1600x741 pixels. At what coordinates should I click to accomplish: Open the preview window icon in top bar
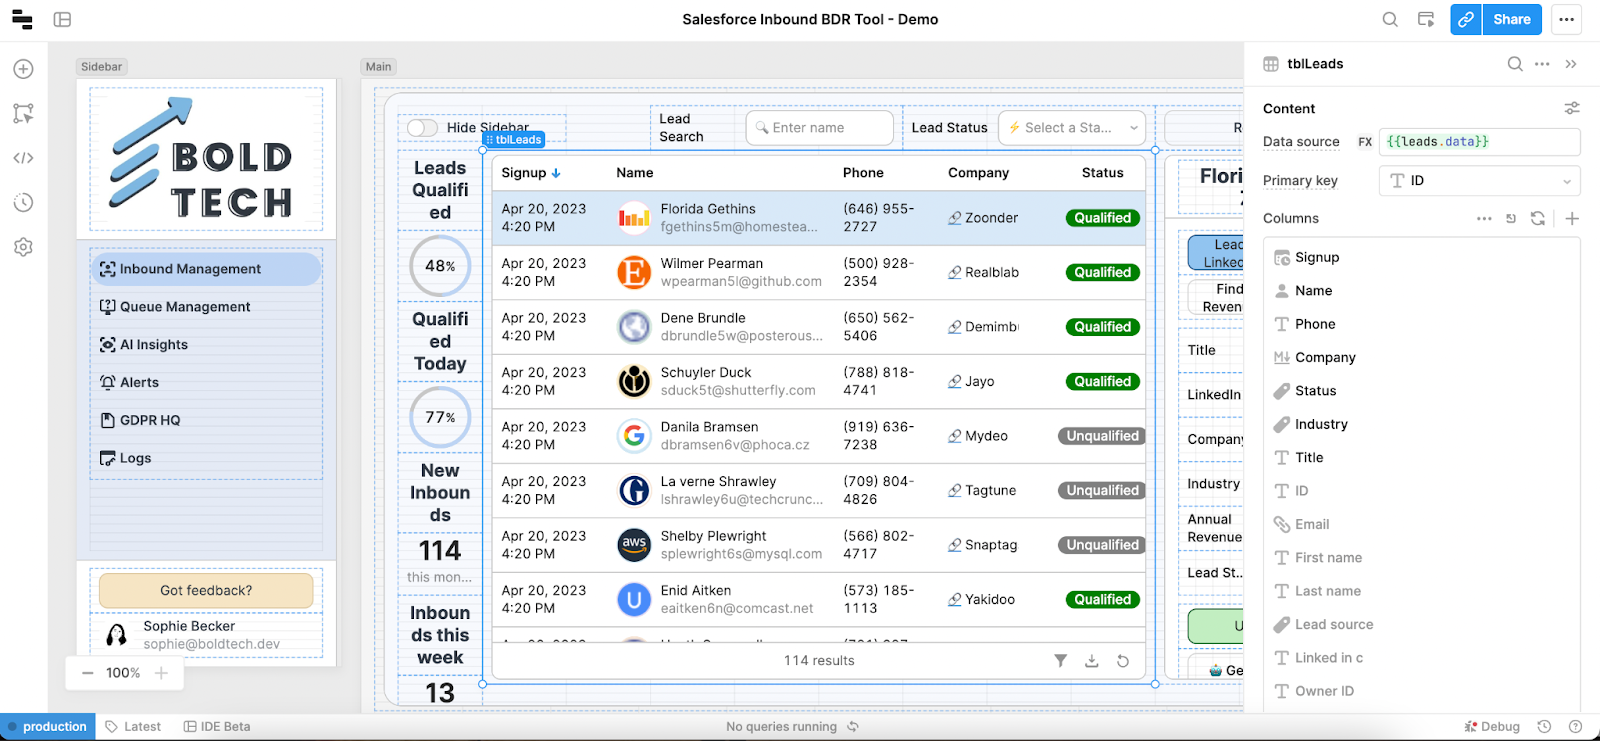(1426, 19)
